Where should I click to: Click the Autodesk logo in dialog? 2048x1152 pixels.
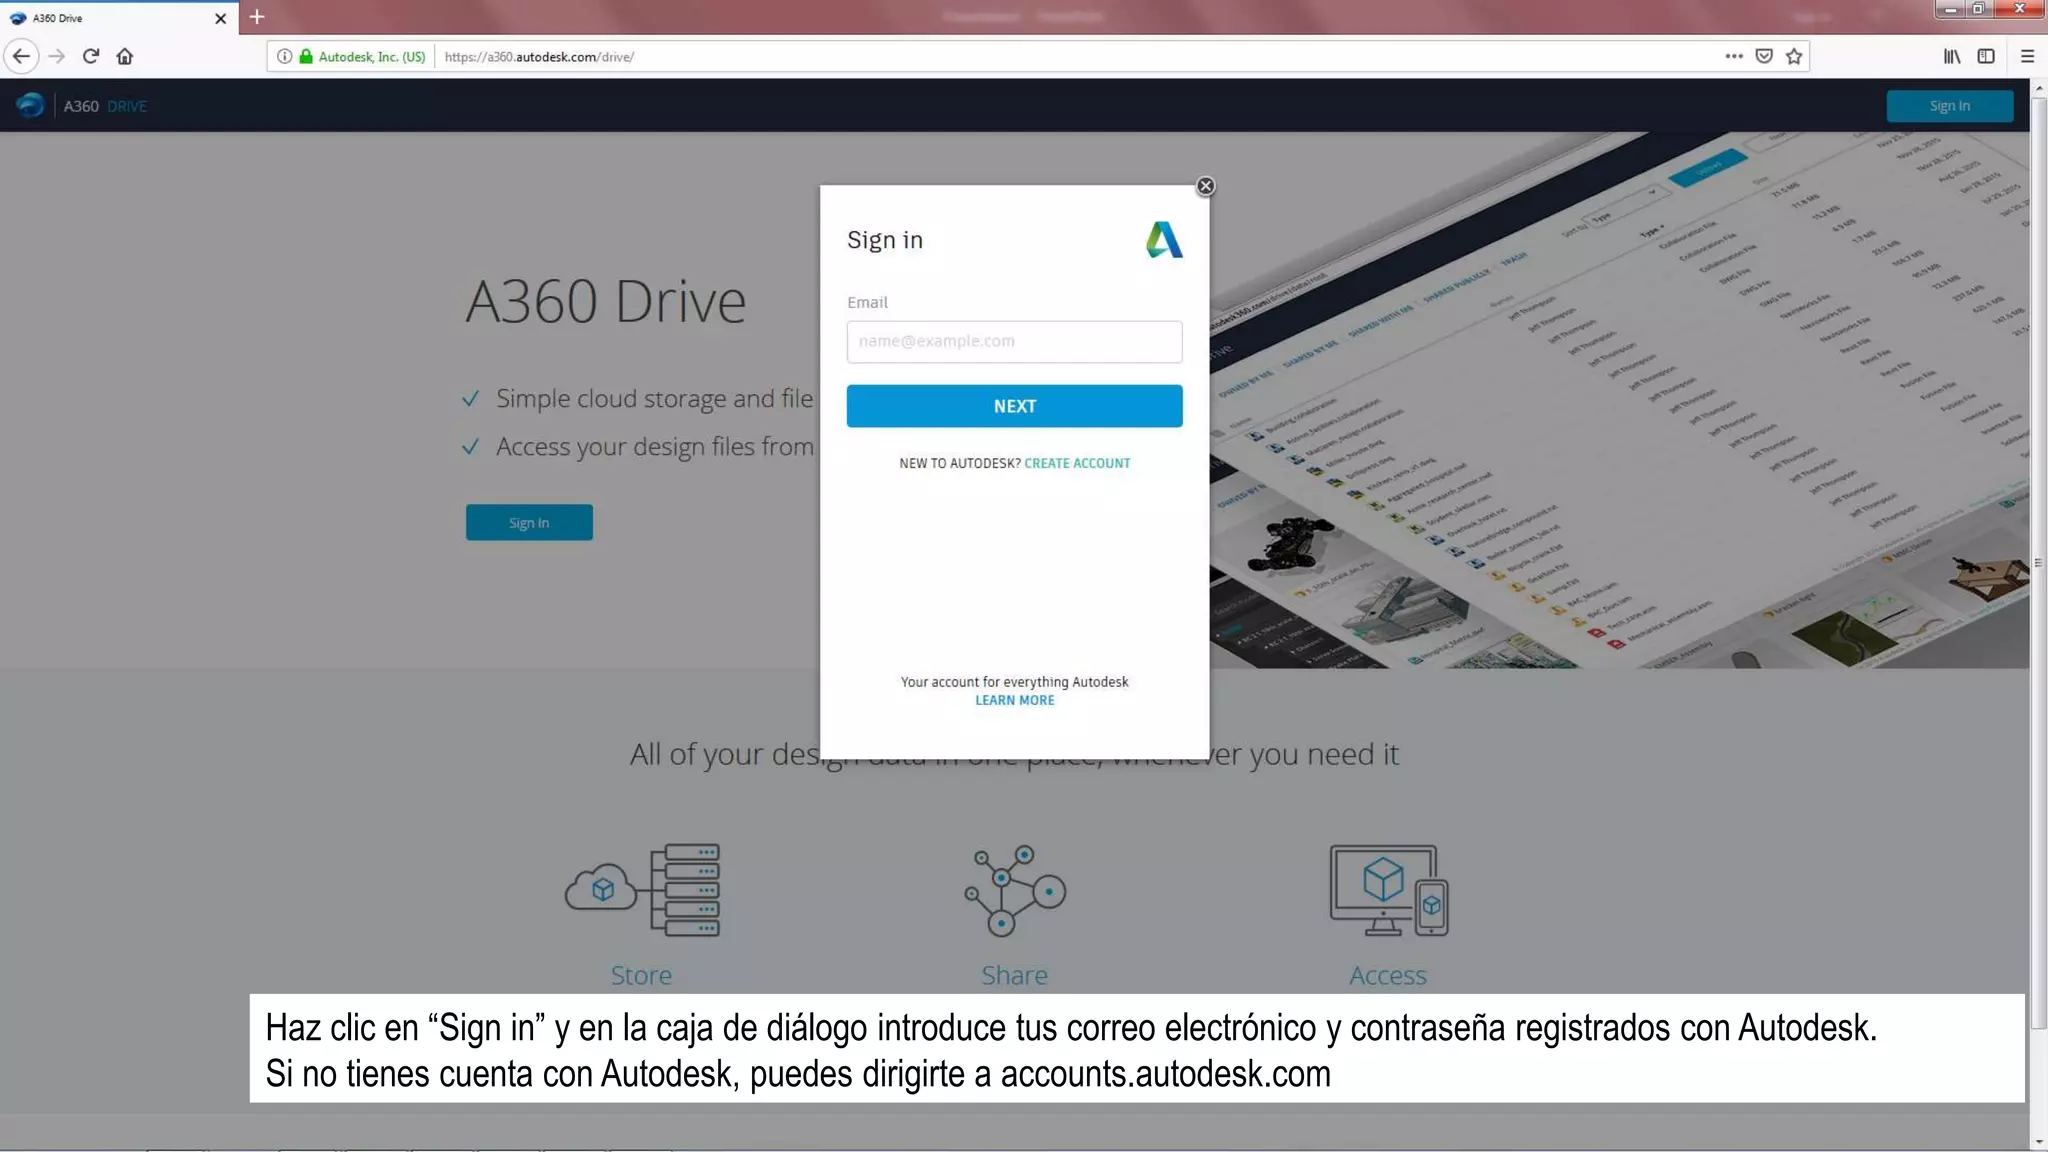1164,240
